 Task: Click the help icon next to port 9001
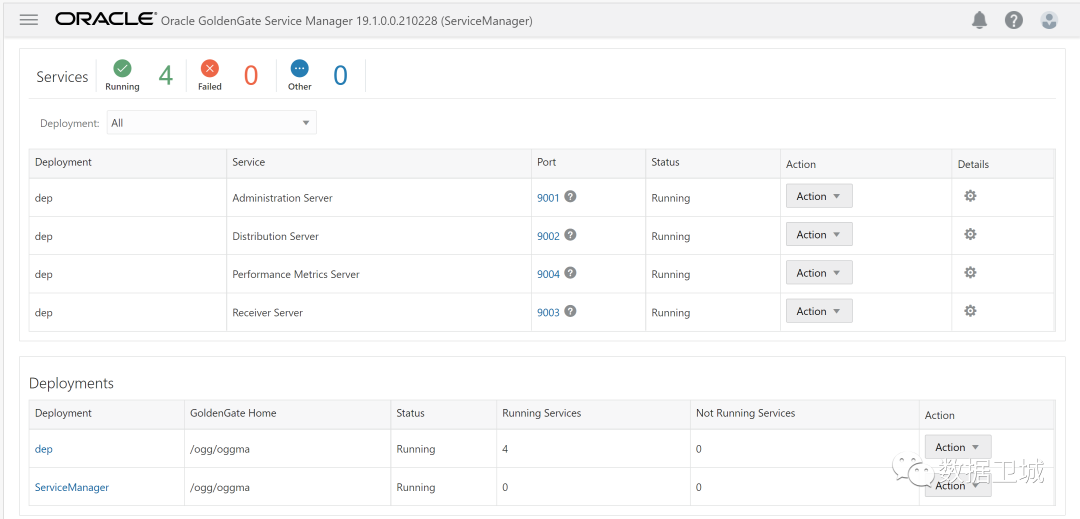click(570, 196)
